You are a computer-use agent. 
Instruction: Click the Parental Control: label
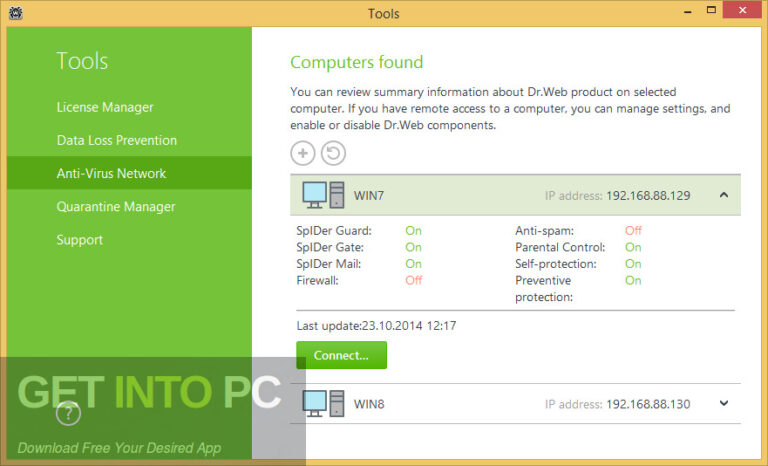pyautogui.click(x=560, y=247)
